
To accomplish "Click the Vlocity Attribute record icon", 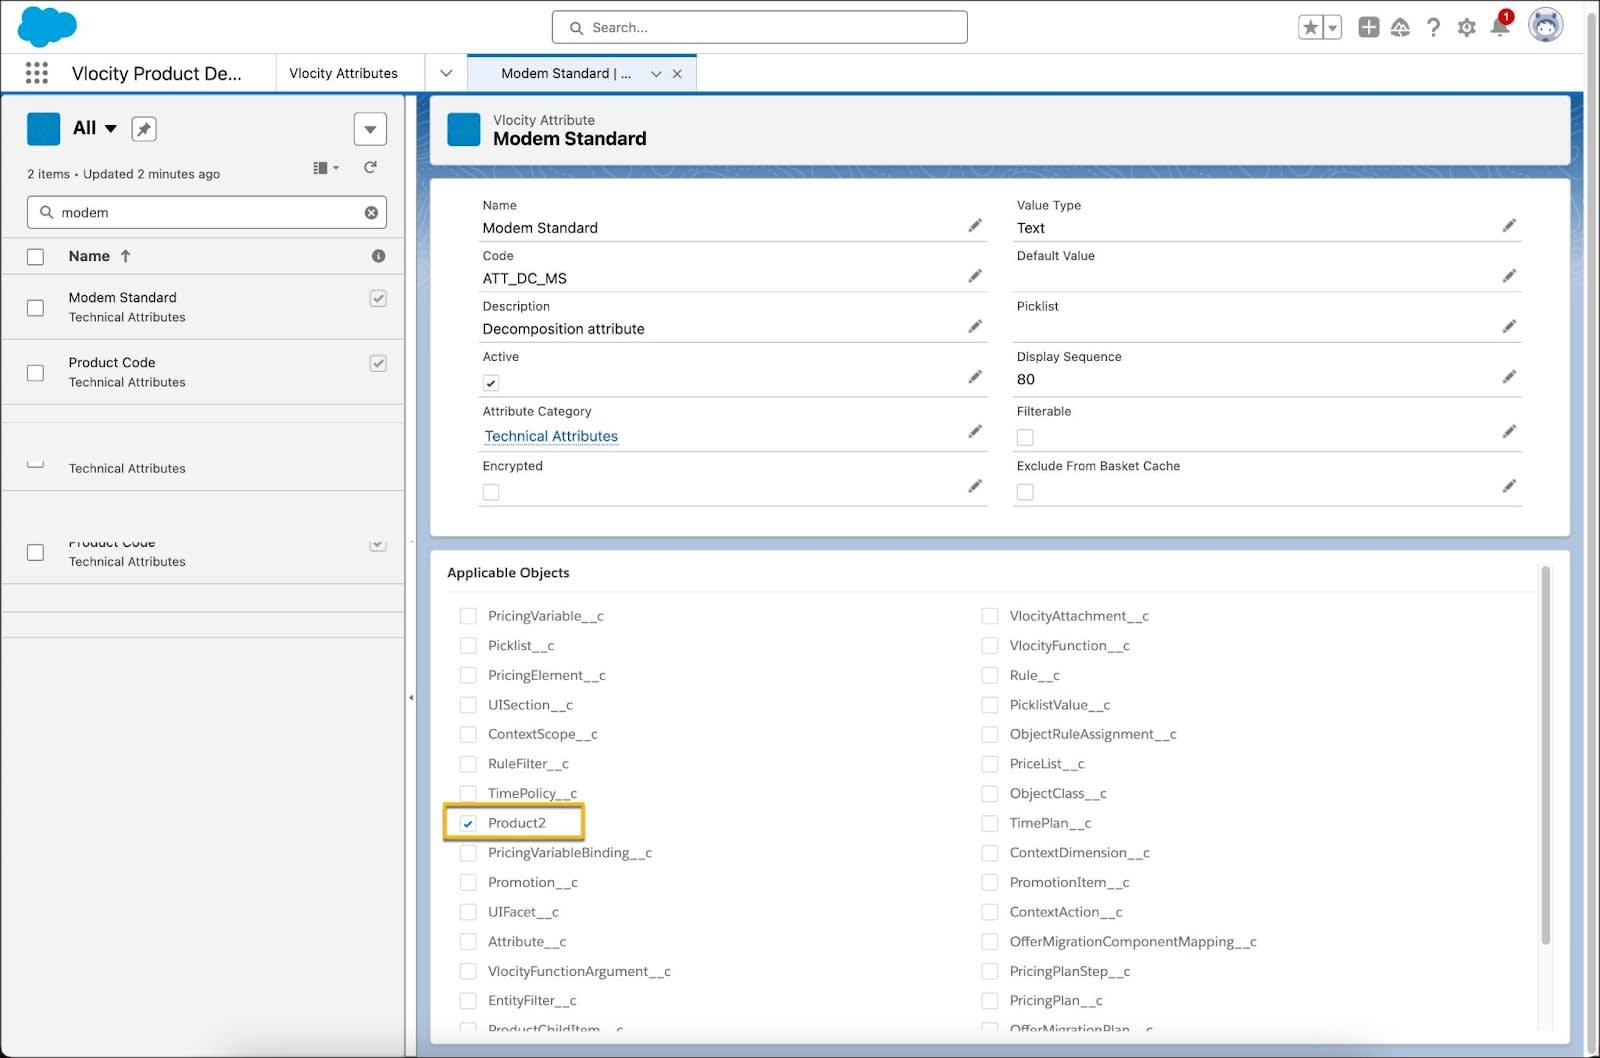I will [x=464, y=130].
